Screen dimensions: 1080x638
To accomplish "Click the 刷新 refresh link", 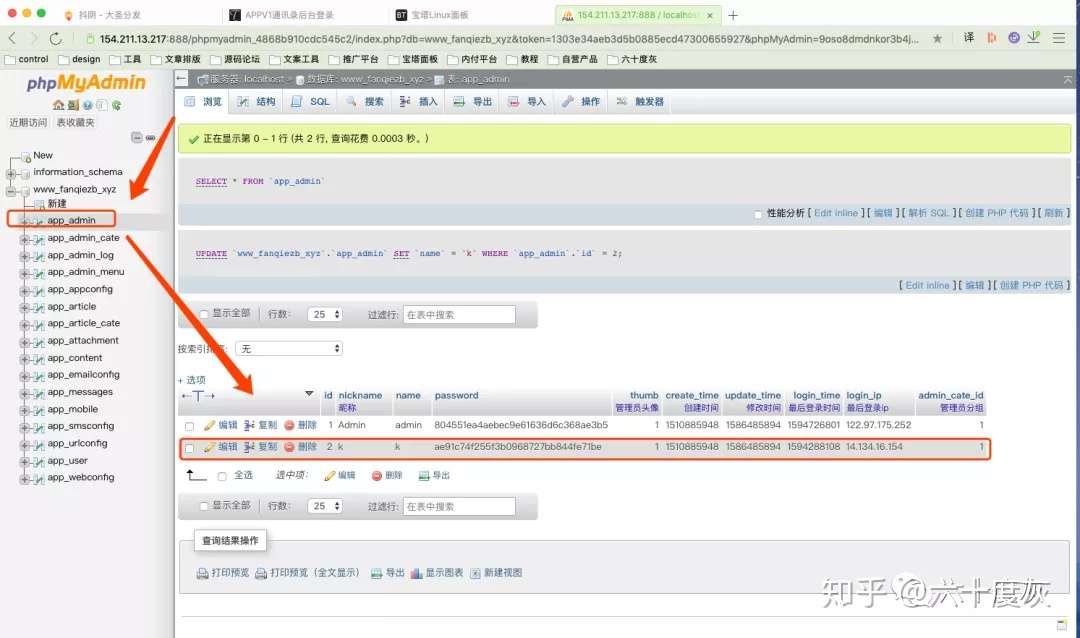I will 1054,213.
